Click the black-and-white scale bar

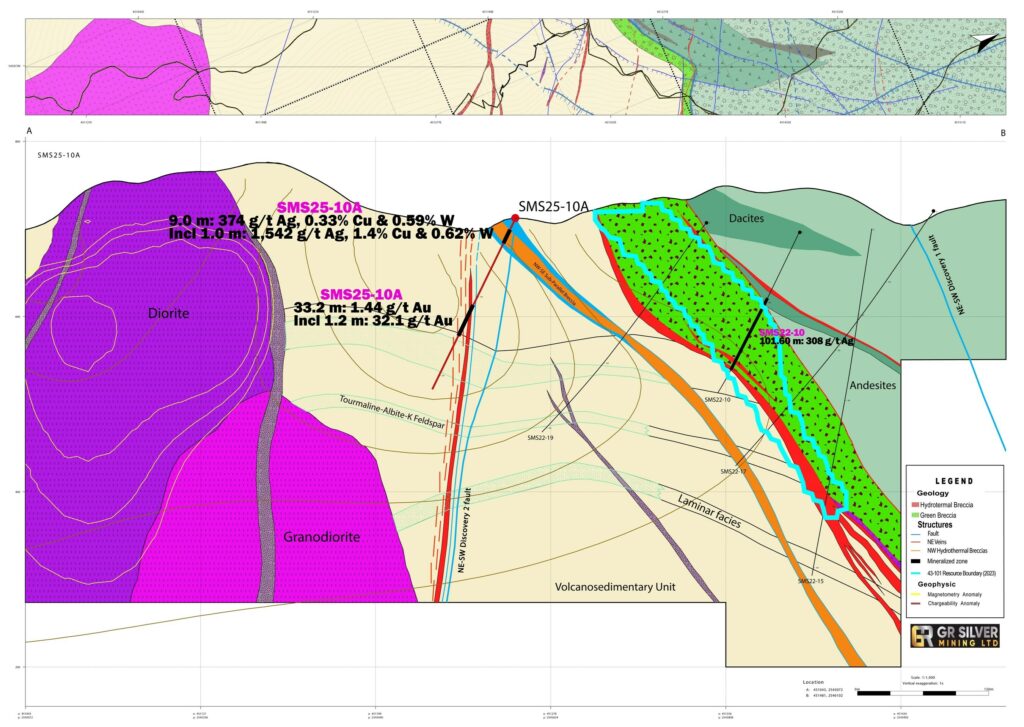923,692
